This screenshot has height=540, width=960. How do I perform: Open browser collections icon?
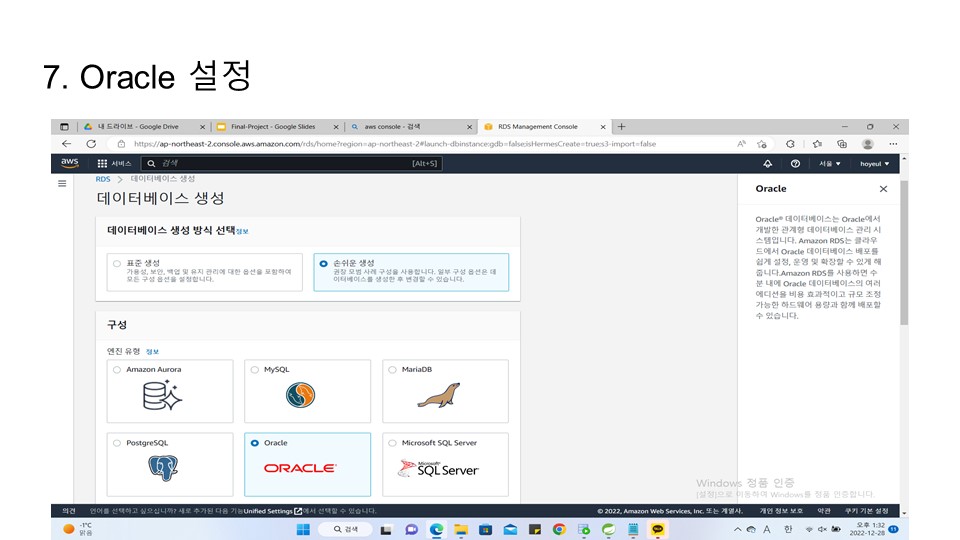point(842,144)
